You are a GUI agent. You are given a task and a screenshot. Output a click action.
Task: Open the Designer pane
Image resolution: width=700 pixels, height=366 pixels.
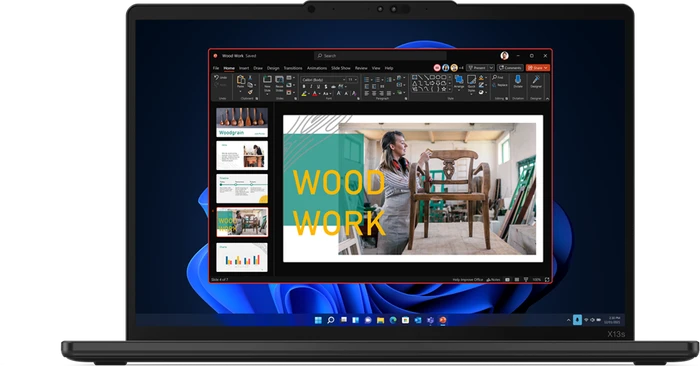point(536,82)
